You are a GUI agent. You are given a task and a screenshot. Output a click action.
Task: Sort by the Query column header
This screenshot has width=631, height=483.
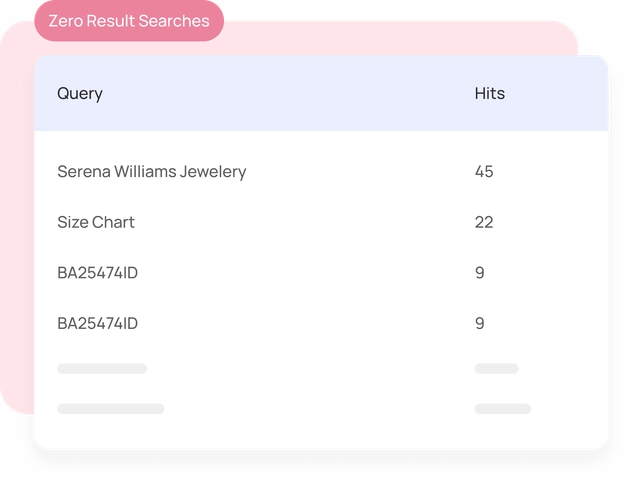(x=80, y=94)
